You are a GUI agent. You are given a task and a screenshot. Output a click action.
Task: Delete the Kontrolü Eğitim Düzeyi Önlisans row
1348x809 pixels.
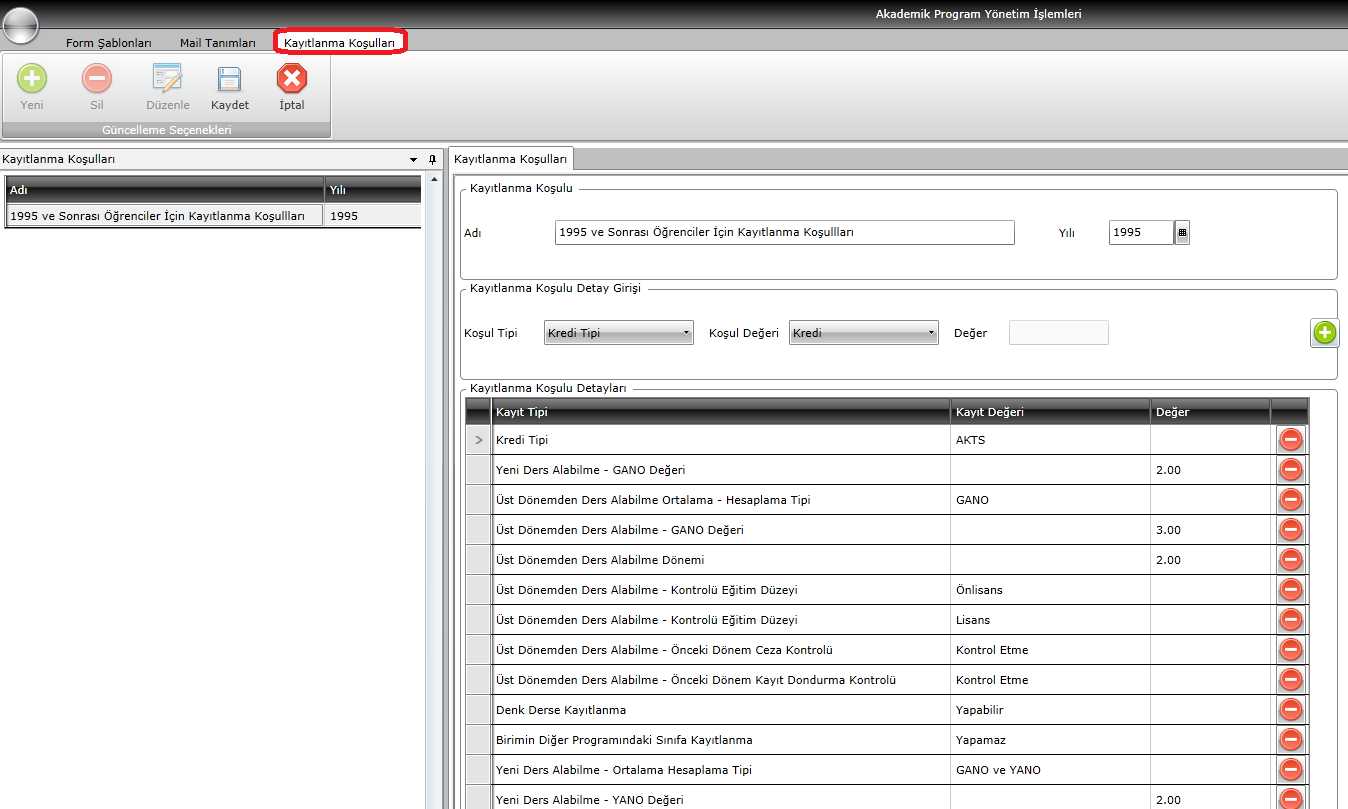click(x=1290, y=590)
